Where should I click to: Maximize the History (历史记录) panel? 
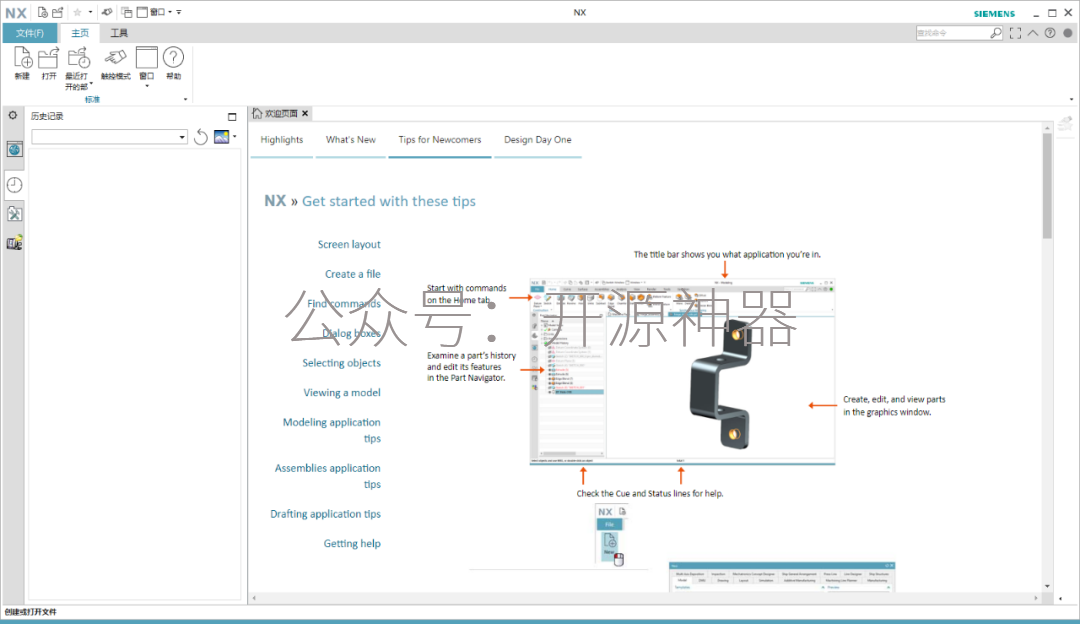(232, 116)
